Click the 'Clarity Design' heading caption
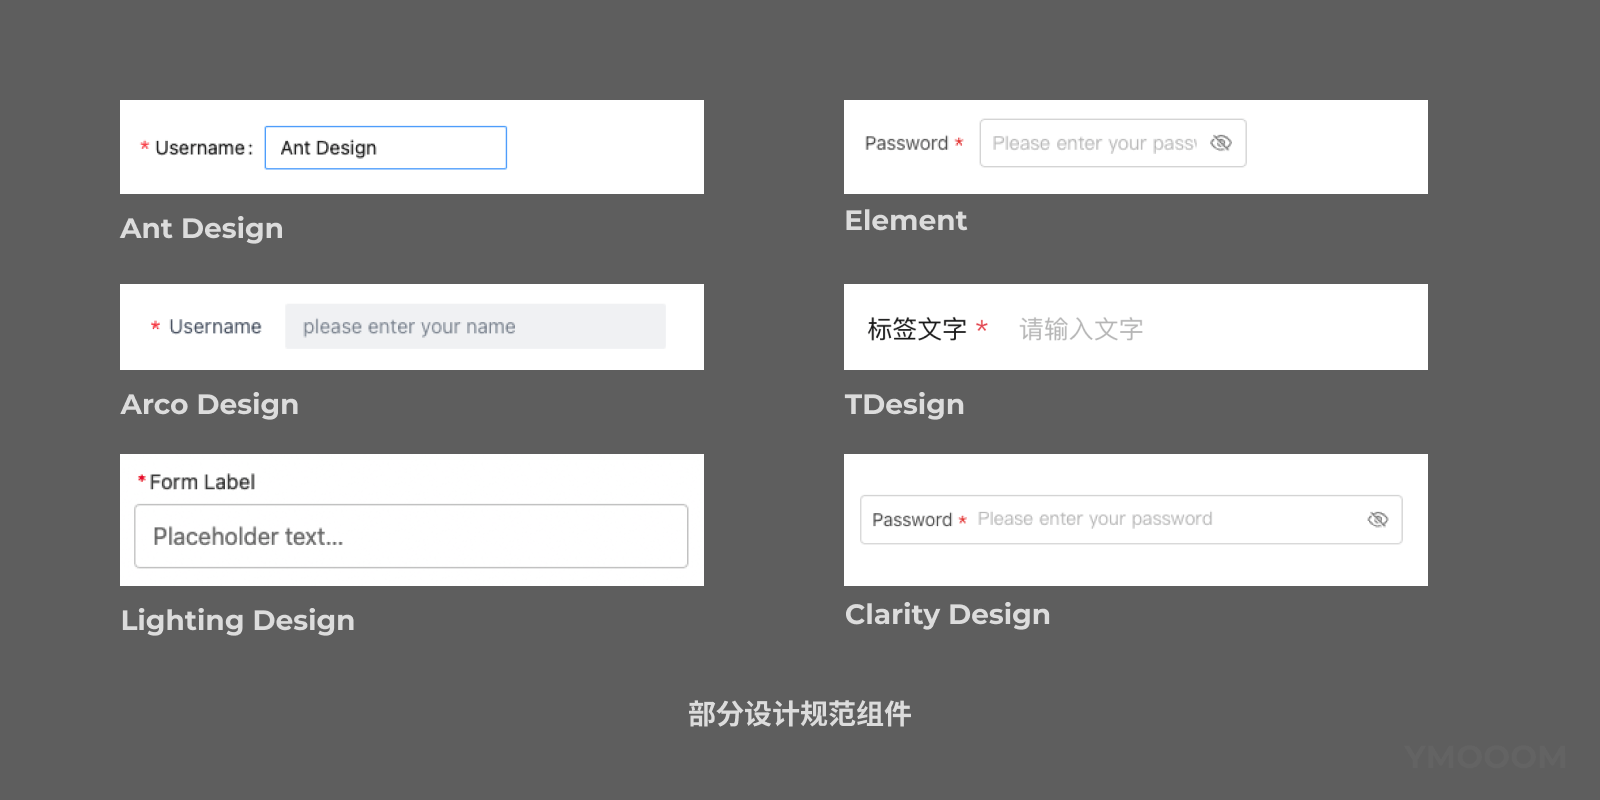Image resolution: width=1600 pixels, height=800 pixels. [948, 614]
